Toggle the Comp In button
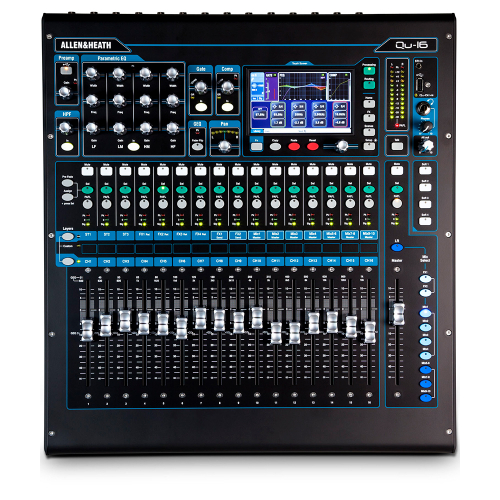The height and width of the screenshot is (500, 500). point(227,107)
